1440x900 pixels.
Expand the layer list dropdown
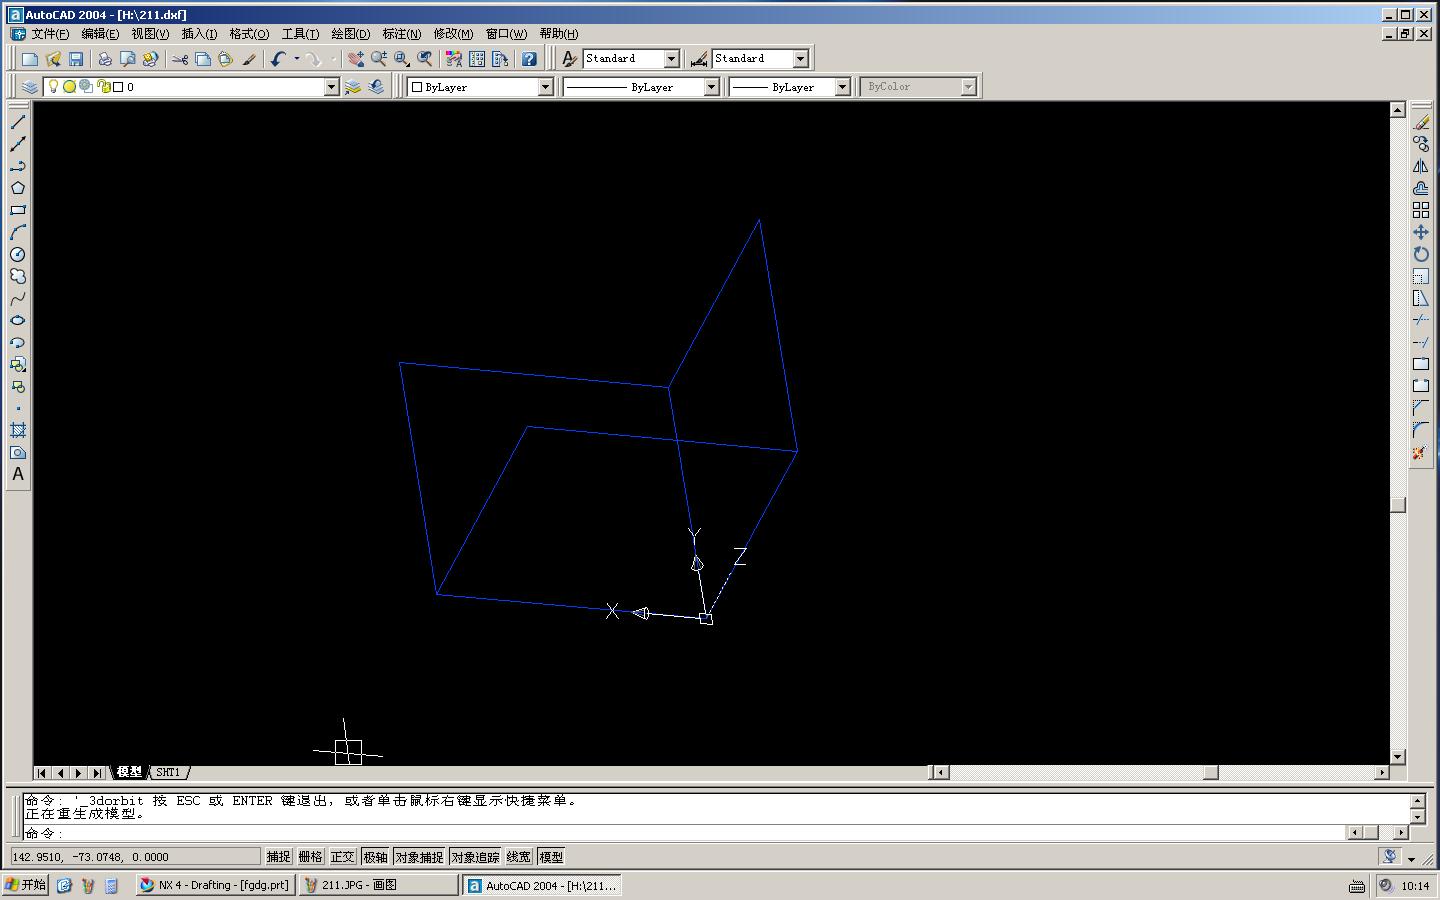(332, 87)
